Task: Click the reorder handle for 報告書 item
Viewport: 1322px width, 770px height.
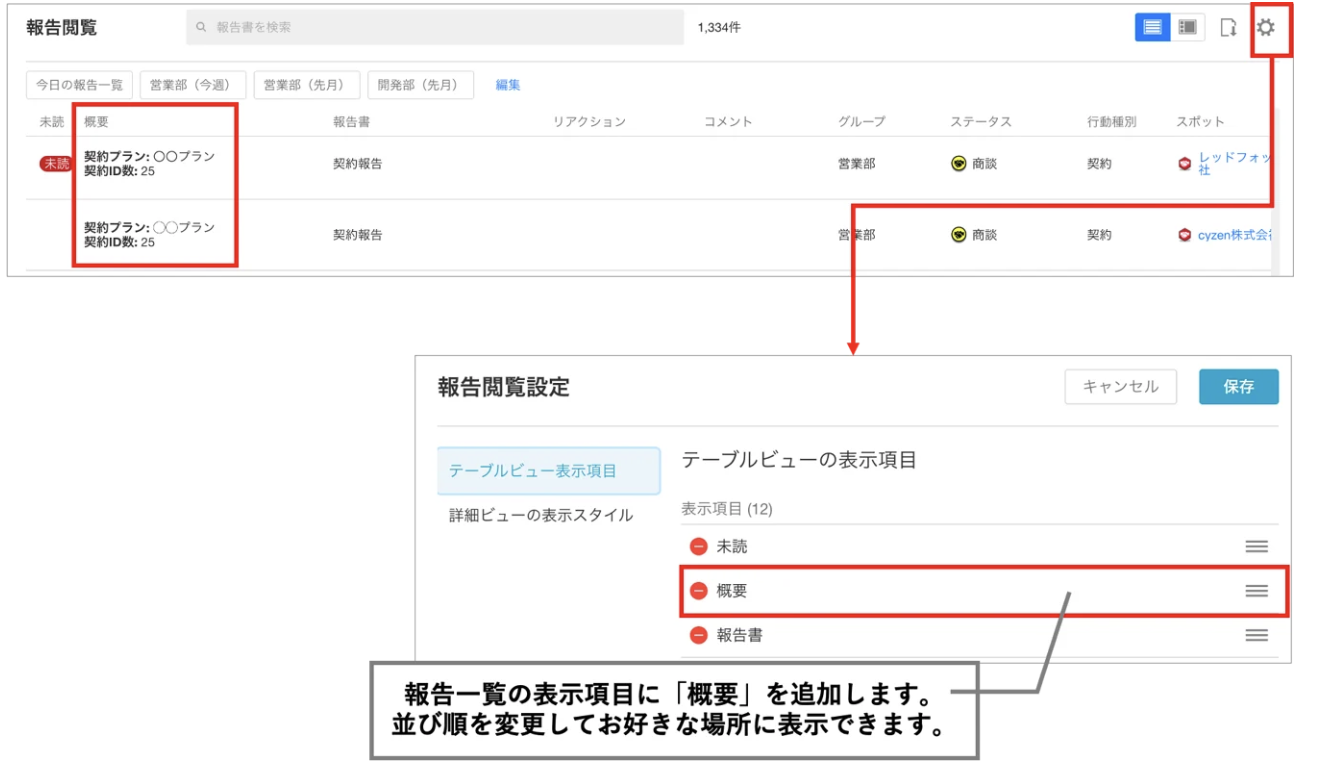Action: [1257, 635]
